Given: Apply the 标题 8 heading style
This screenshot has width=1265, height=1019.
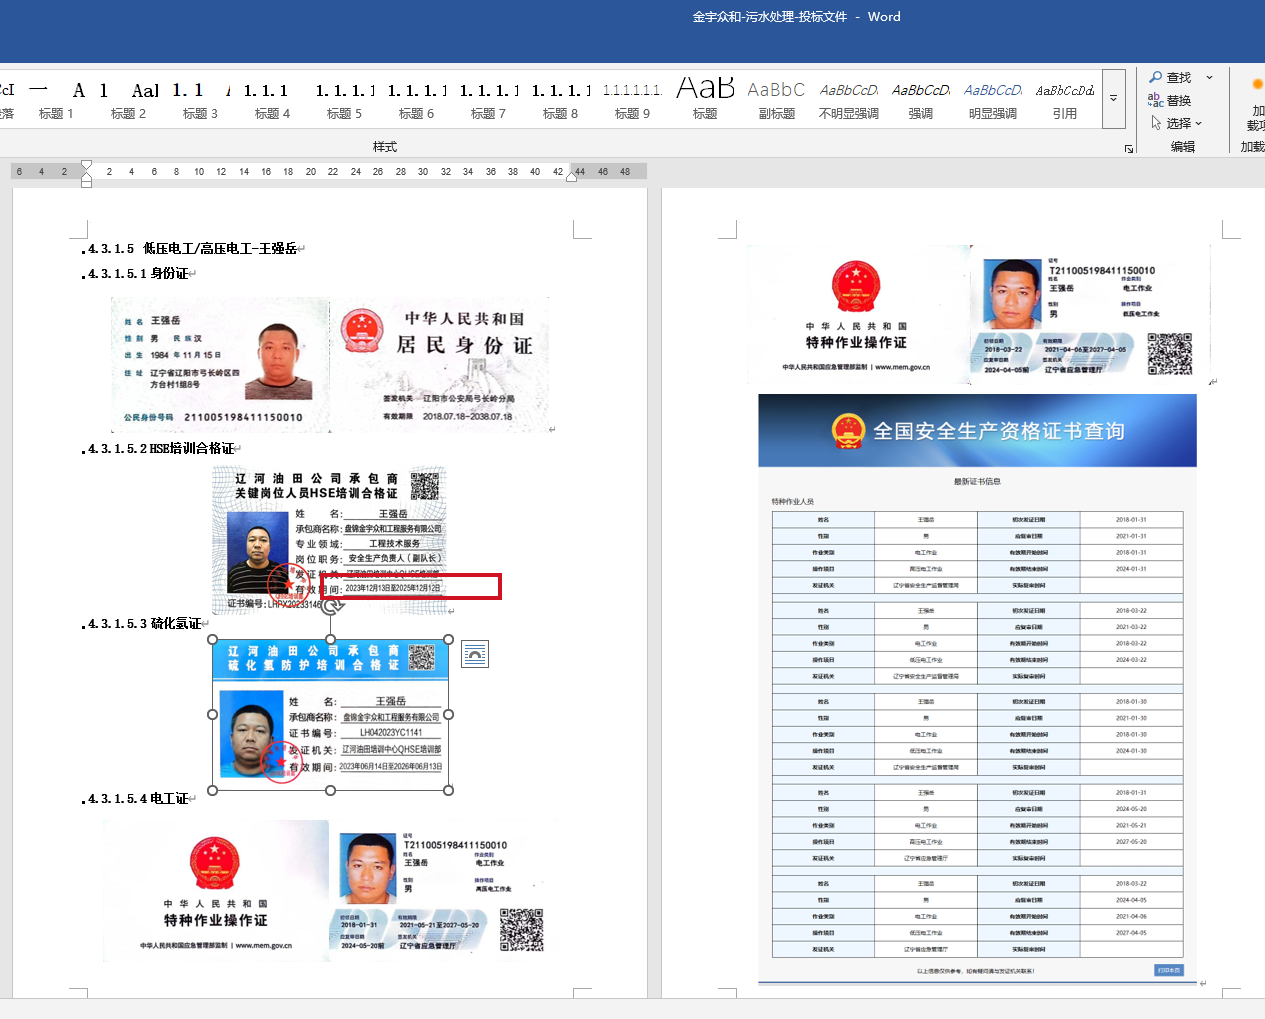Looking at the screenshot, I should tap(560, 100).
